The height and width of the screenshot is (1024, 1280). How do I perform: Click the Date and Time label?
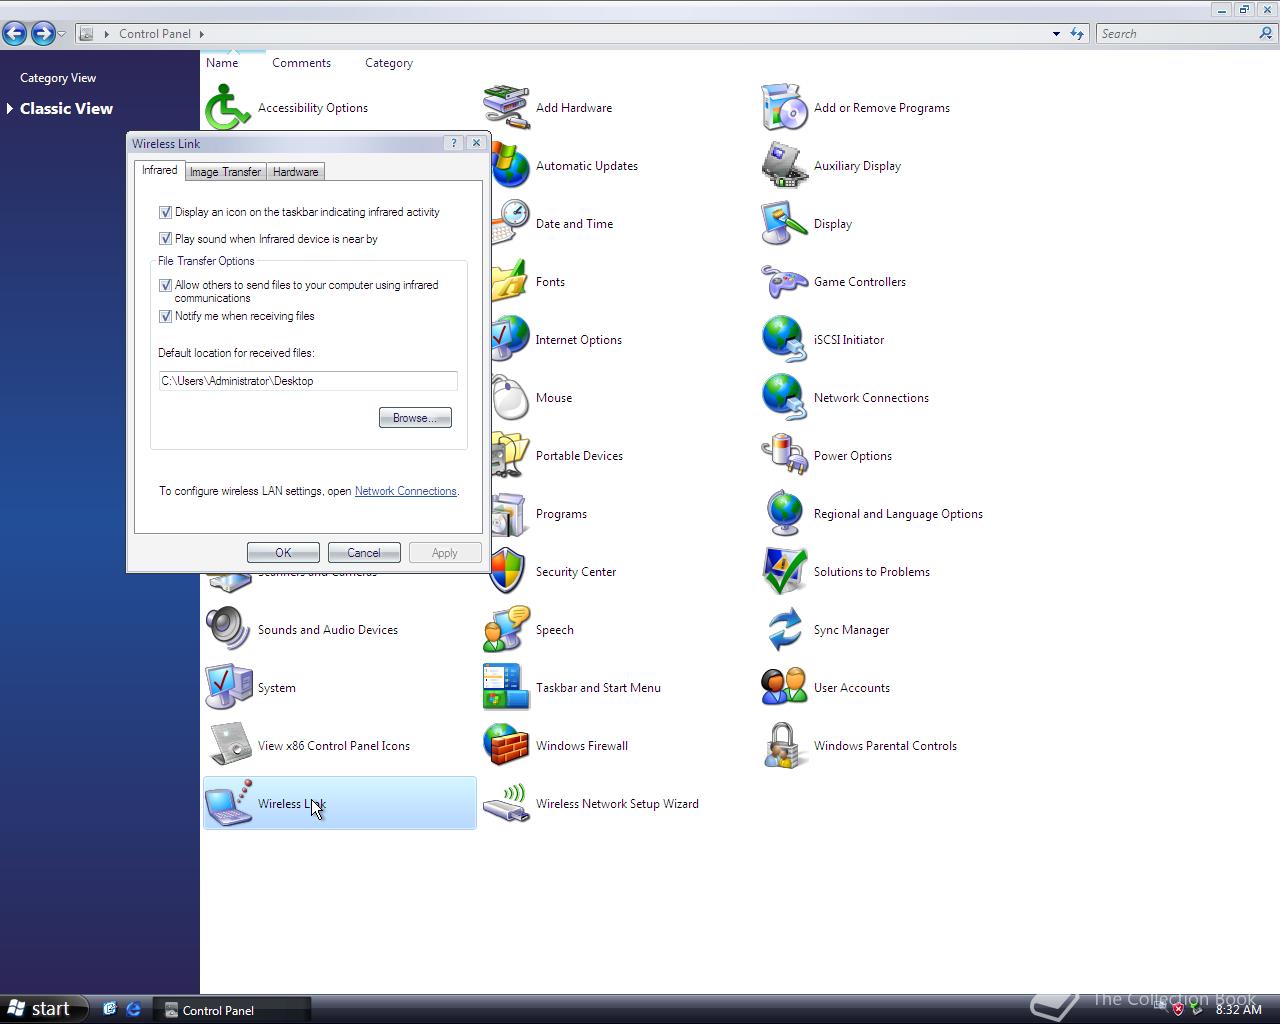coord(574,223)
